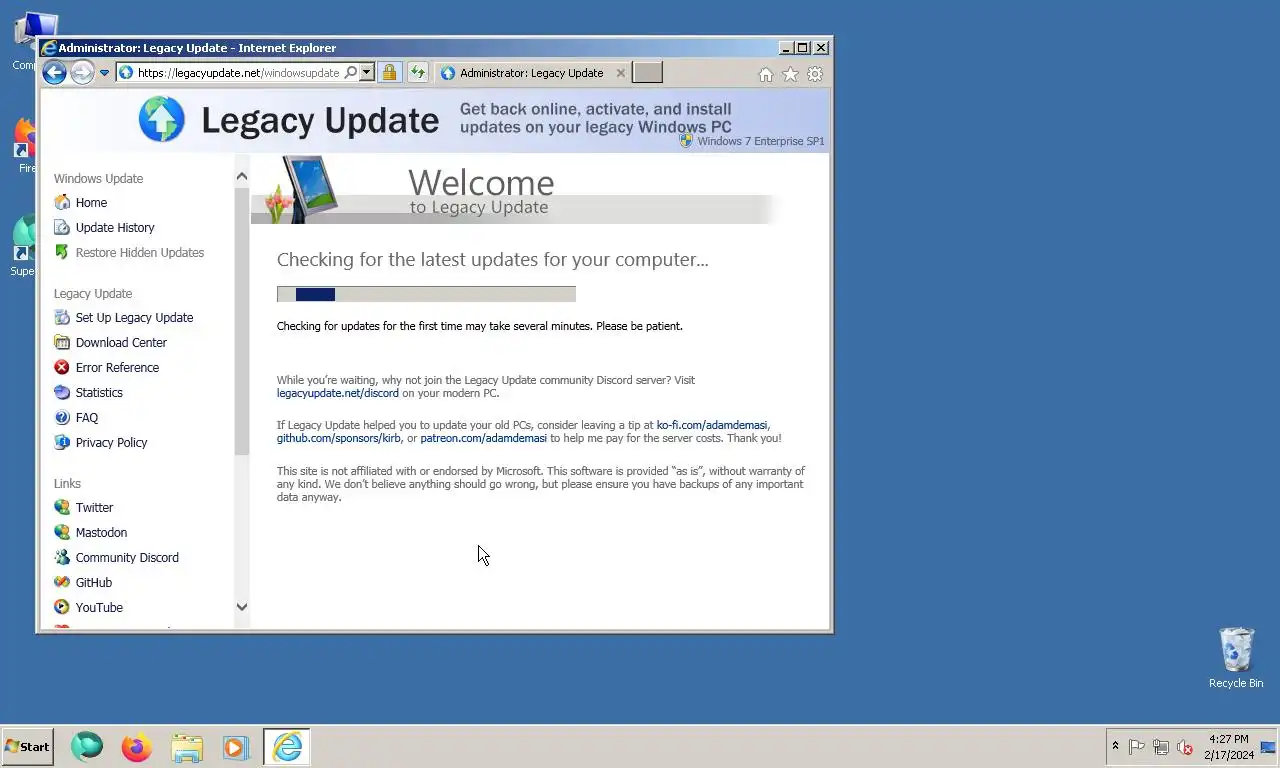Launch Firefox from the taskbar
Image resolution: width=1280 pixels, height=768 pixels.
click(x=136, y=747)
